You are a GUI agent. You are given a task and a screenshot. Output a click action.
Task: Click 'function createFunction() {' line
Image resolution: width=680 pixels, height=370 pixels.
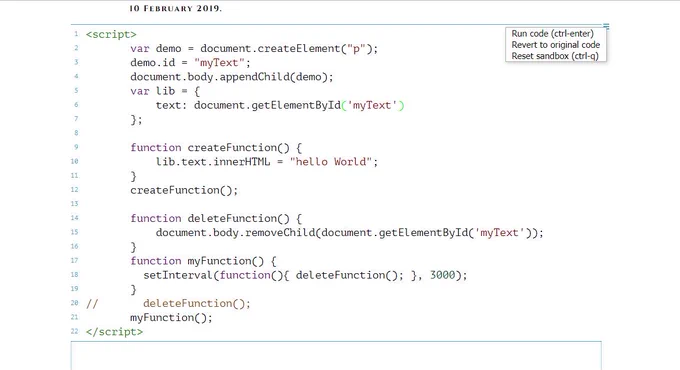pyautogui.click(x=216, y=148)
